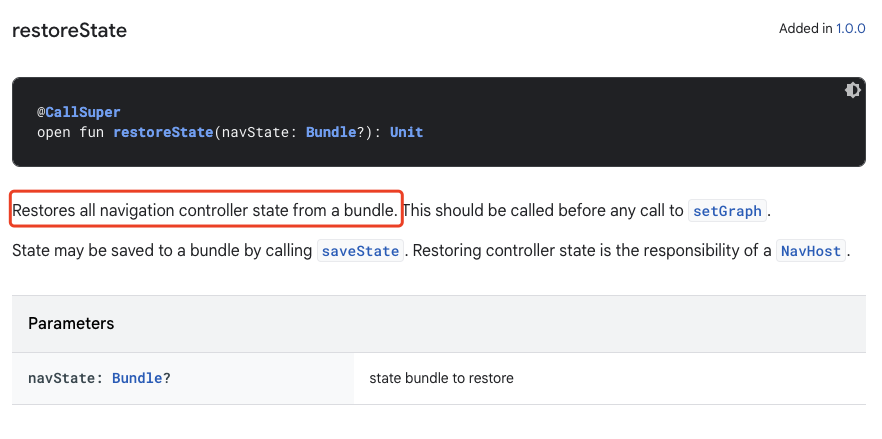Click 'navState:' argument inside the code signature
Image resolution: width=882 pixels, height=439 pixels.
[259, 133]
